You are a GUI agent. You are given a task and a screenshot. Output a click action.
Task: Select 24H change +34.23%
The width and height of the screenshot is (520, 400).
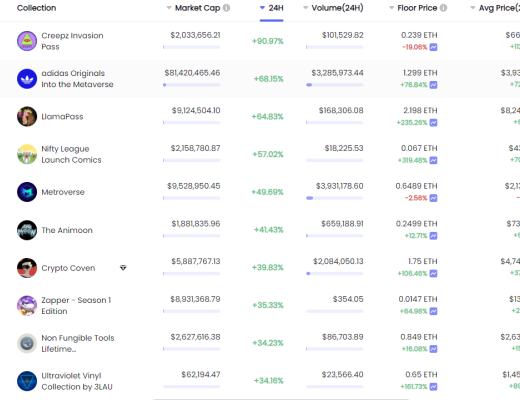click(268, 343)
